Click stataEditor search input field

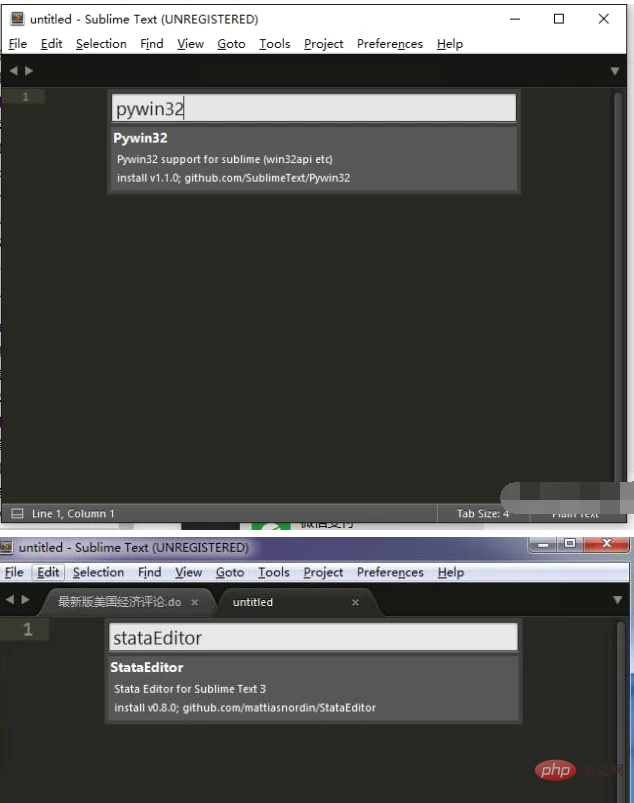(313, 637)
